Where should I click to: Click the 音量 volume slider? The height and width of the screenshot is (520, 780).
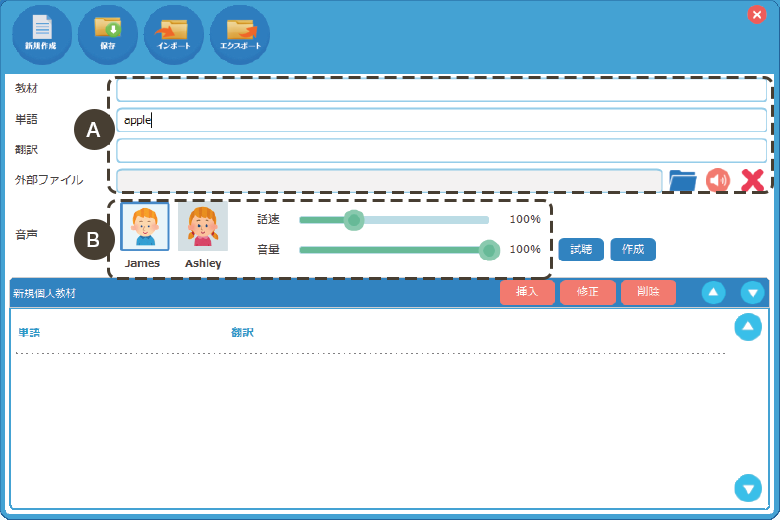(394, 250)
